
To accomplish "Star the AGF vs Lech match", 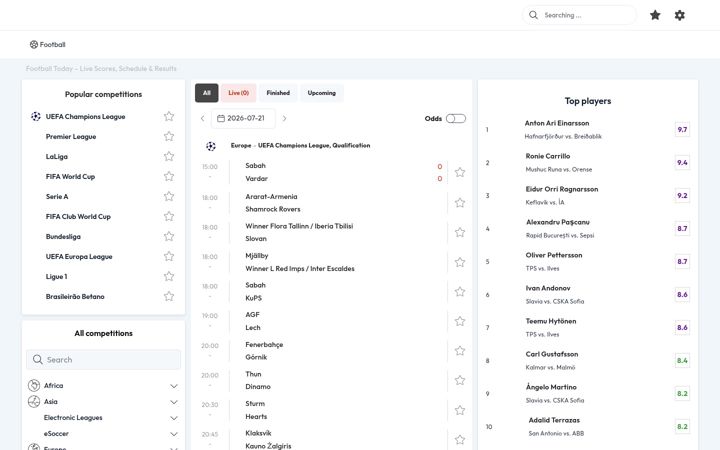I will (x=460, y=321).
